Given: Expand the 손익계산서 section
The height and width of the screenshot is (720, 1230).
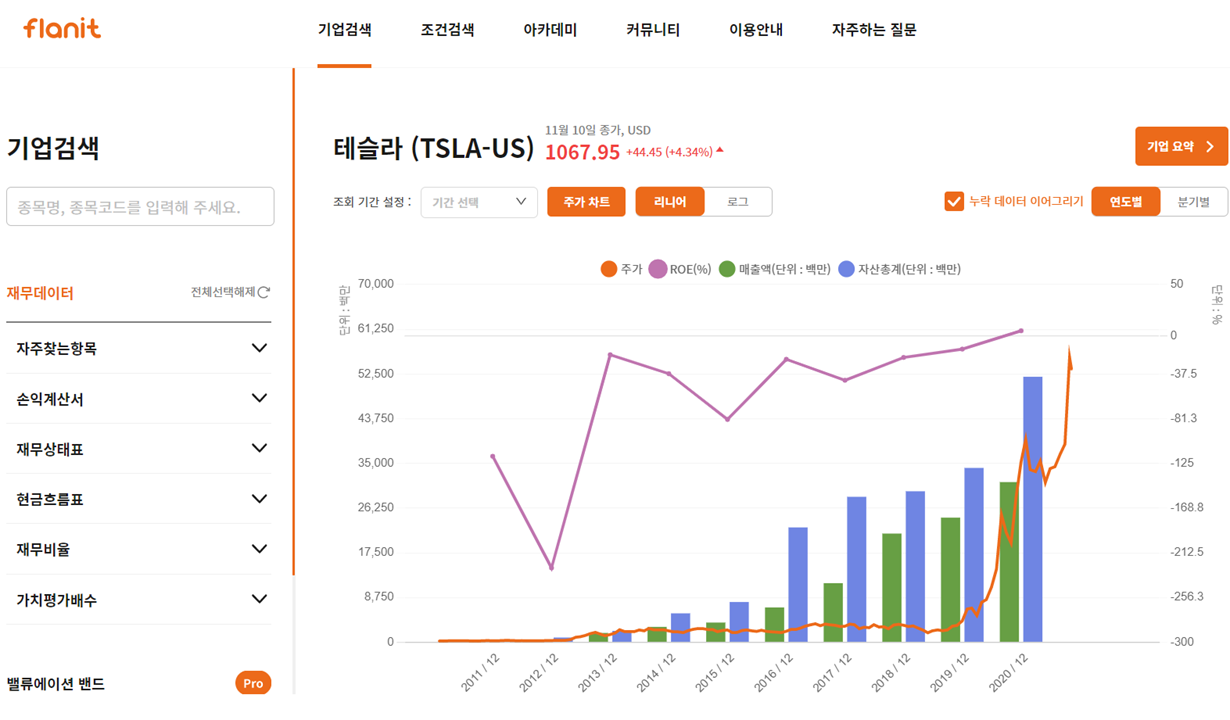Looking at the screenshot, I should click(139, 398).
